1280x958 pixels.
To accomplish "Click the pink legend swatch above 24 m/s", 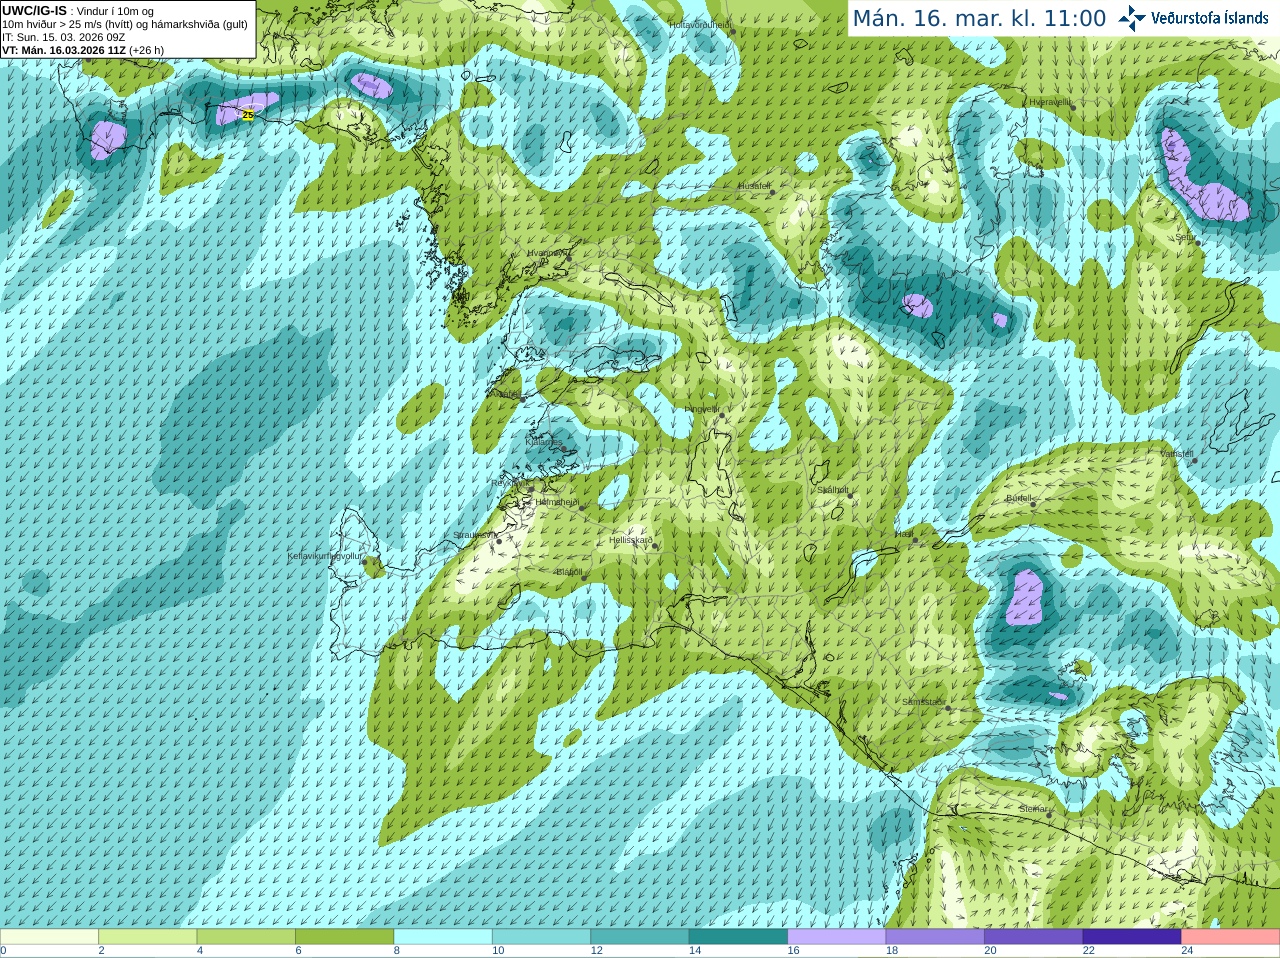I will tap(1231, 937).
